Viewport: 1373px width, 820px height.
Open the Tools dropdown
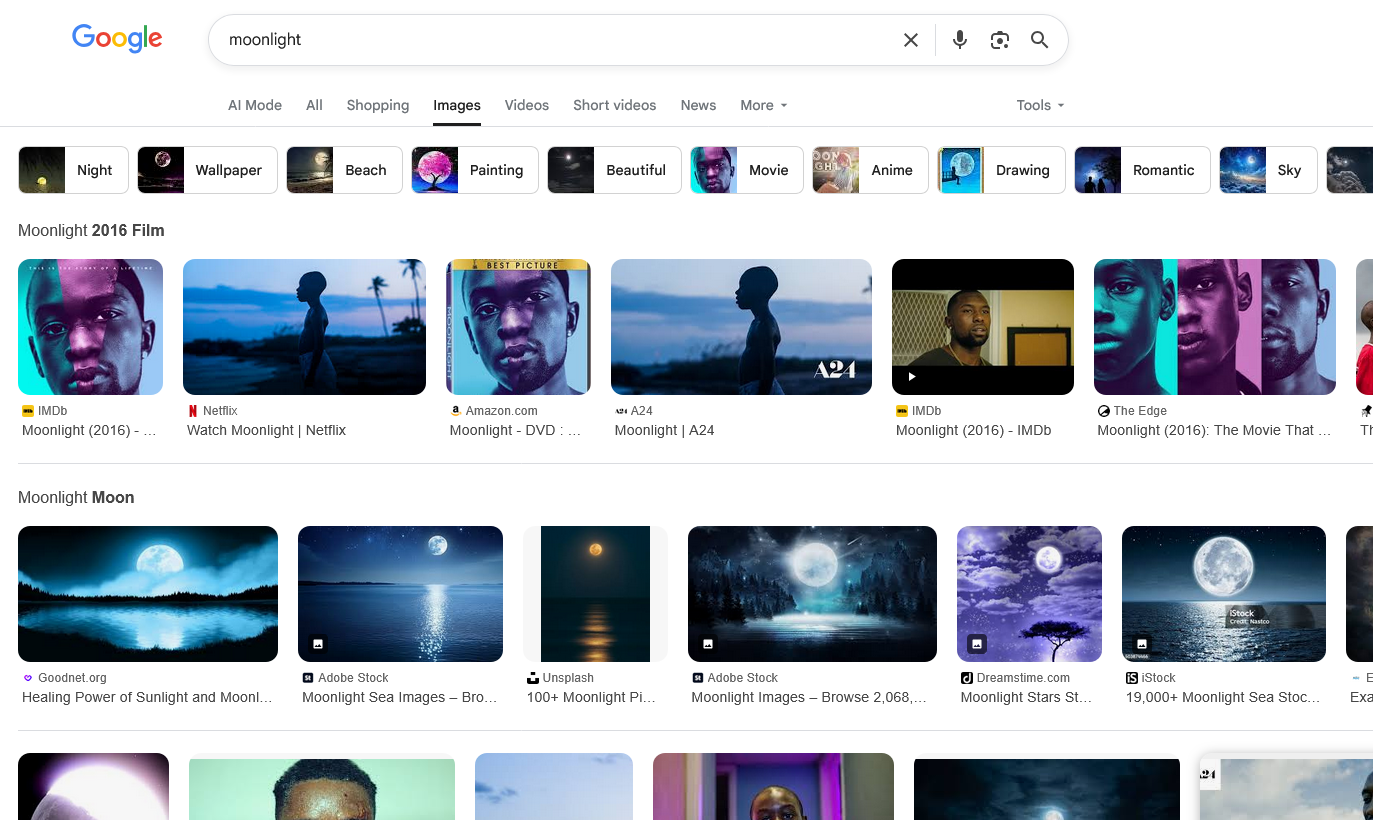pos(1041,105)
